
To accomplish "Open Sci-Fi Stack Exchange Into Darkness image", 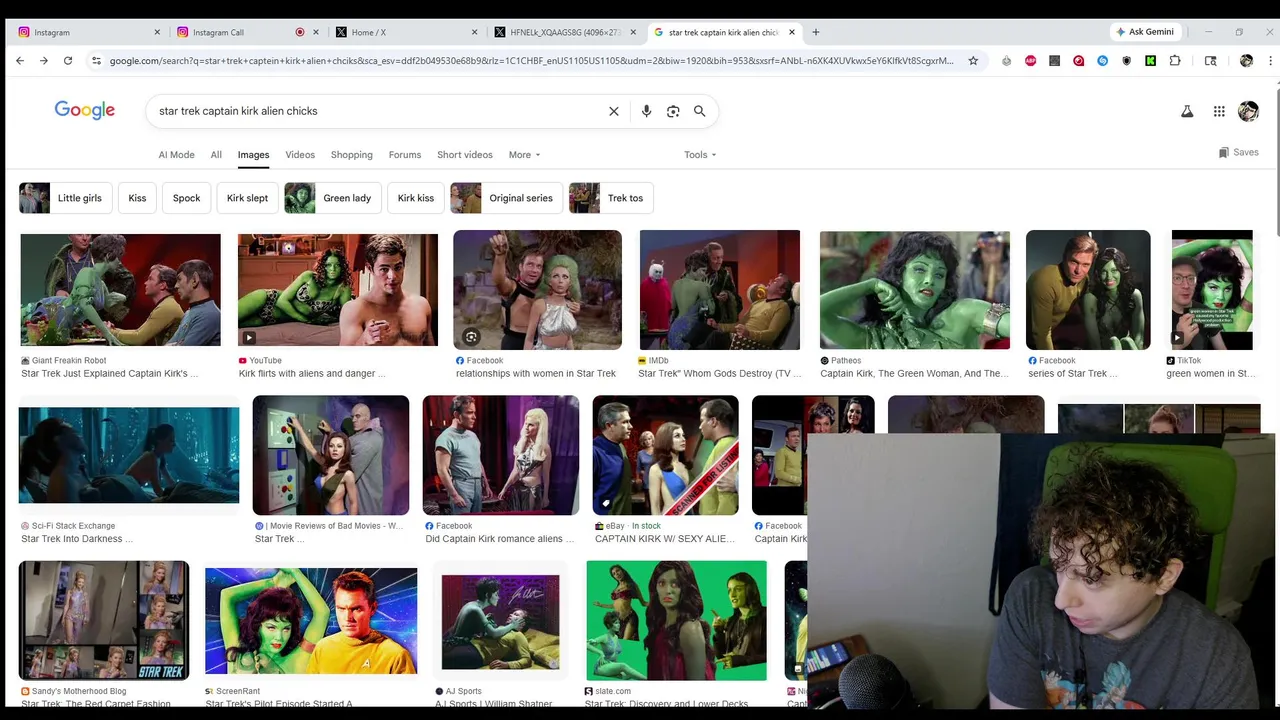I will [x=129, y=455].
